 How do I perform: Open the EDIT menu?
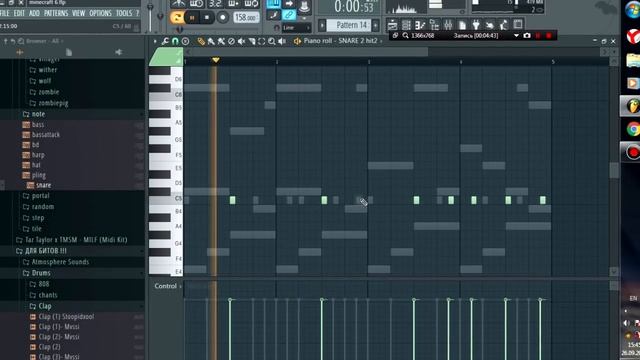tap(19, 13)
